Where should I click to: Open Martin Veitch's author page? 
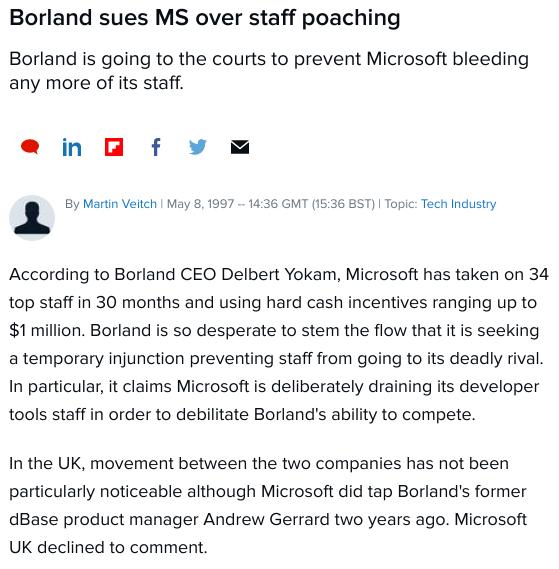120,204
